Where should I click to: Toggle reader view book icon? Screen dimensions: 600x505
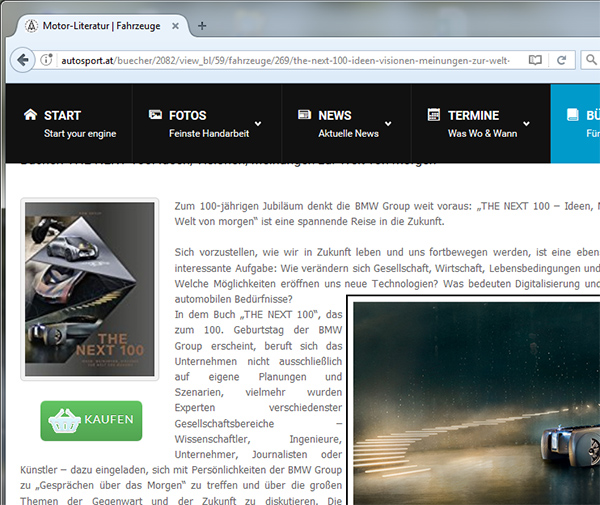(535, 60)
